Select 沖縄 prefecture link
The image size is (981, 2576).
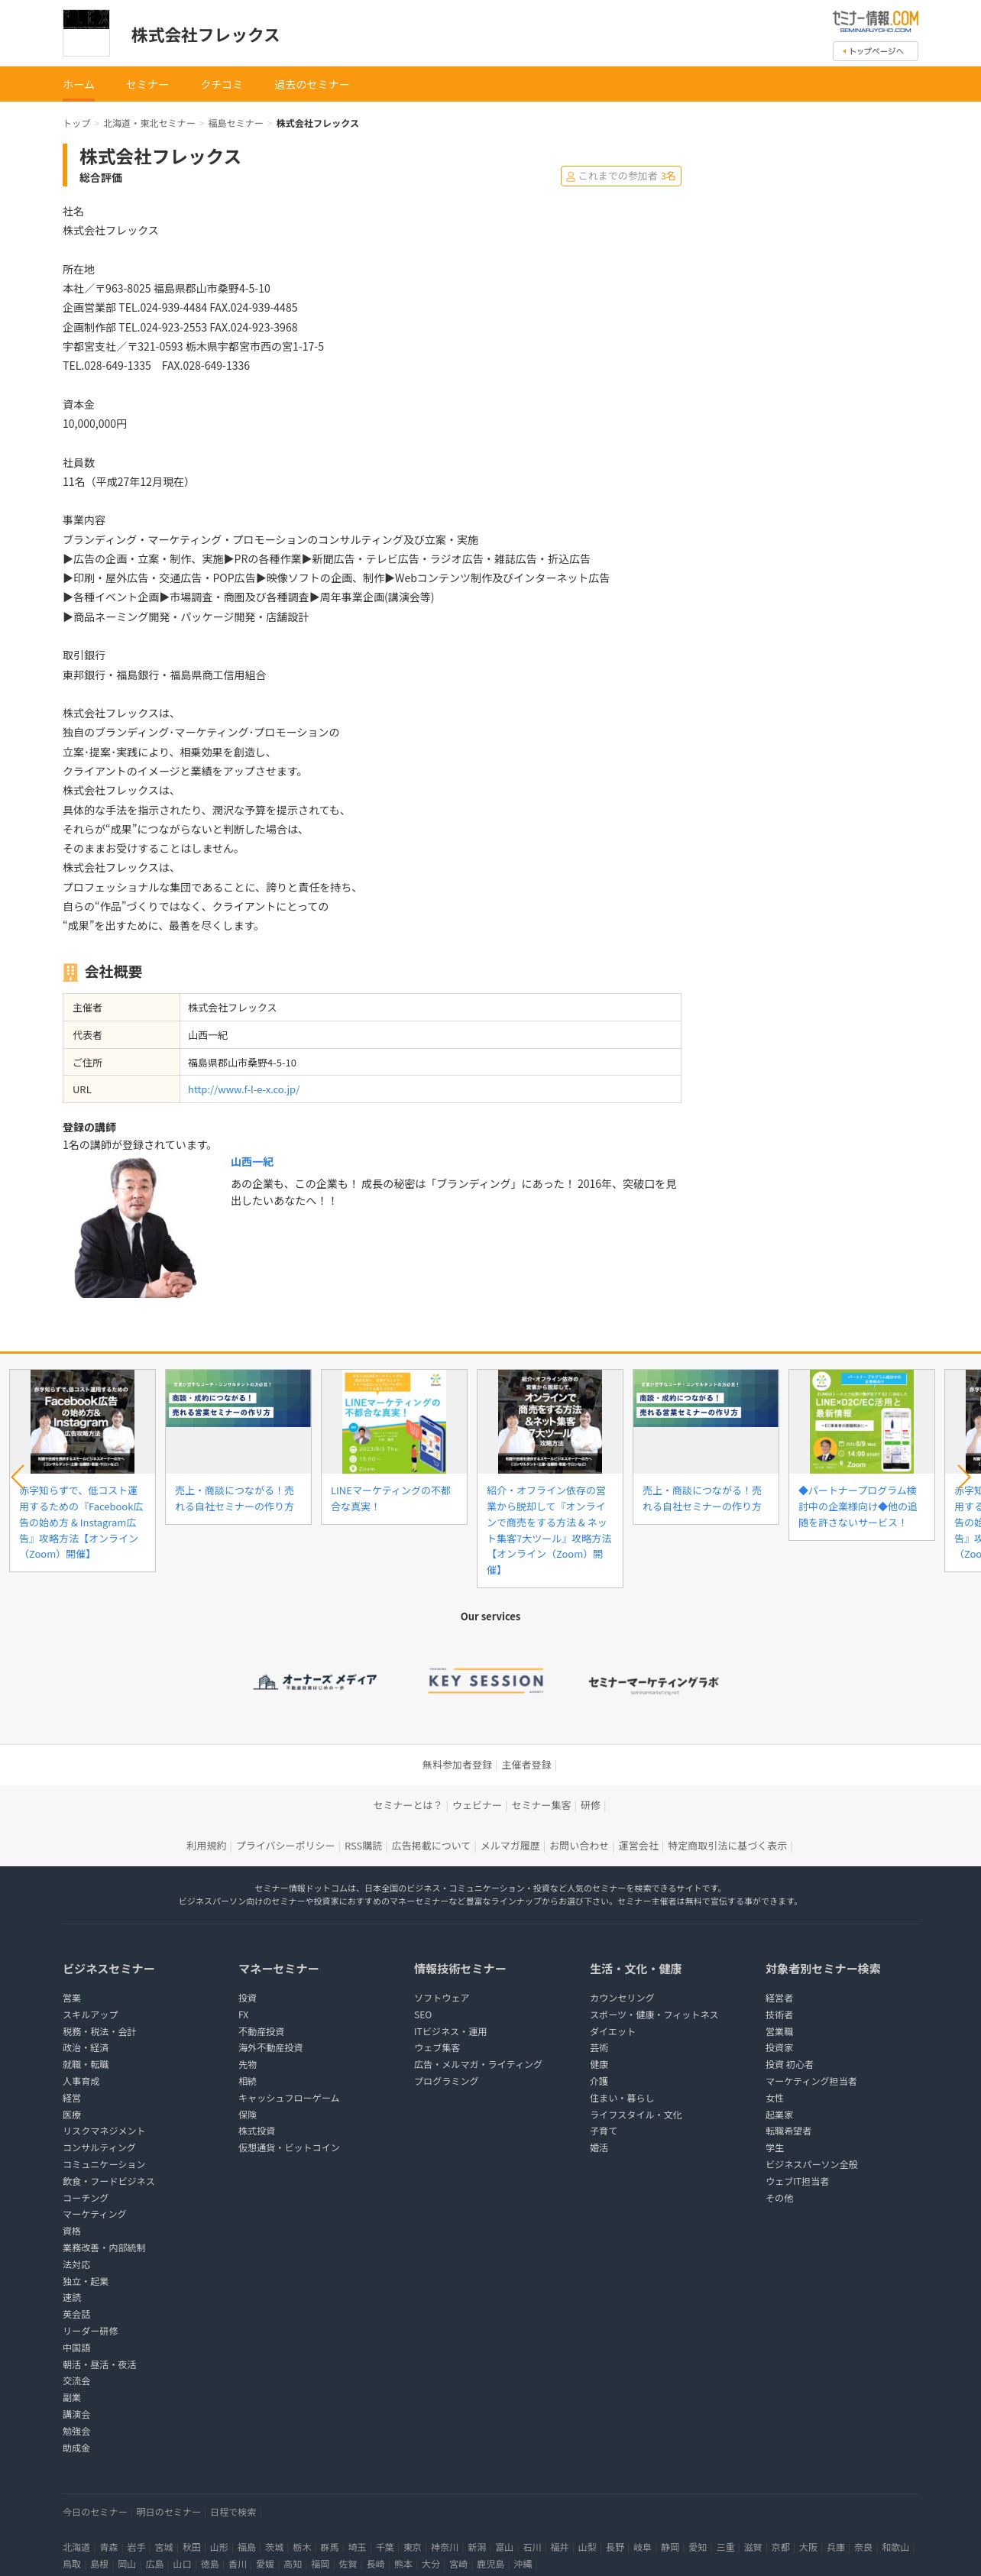tap(523, 2564)
